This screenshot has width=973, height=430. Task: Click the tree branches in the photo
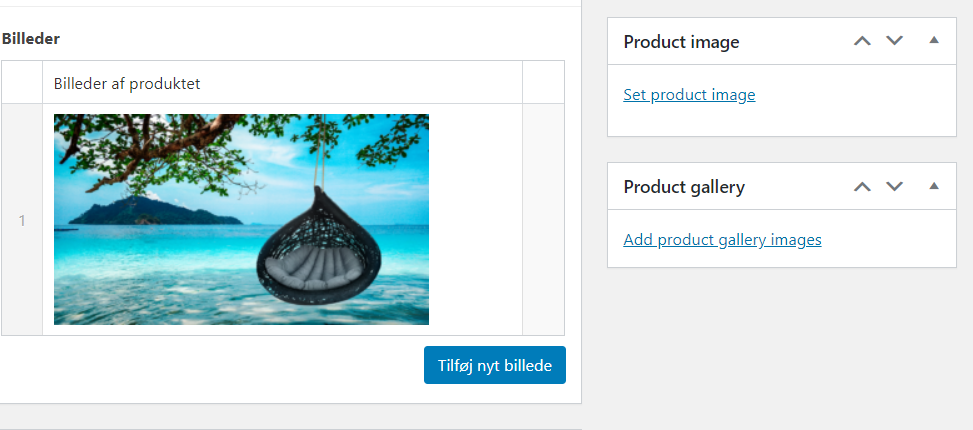[x=200, y=140]
